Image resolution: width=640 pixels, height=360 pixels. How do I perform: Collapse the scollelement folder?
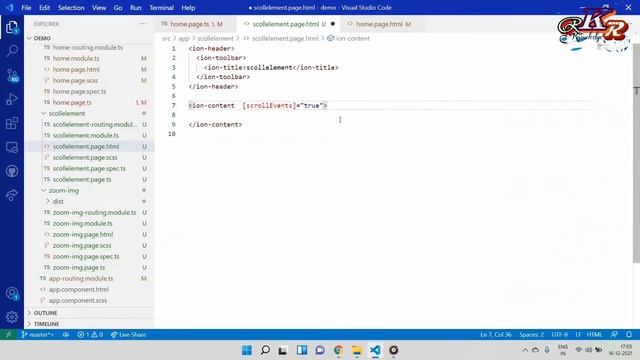tap(67, 113)
